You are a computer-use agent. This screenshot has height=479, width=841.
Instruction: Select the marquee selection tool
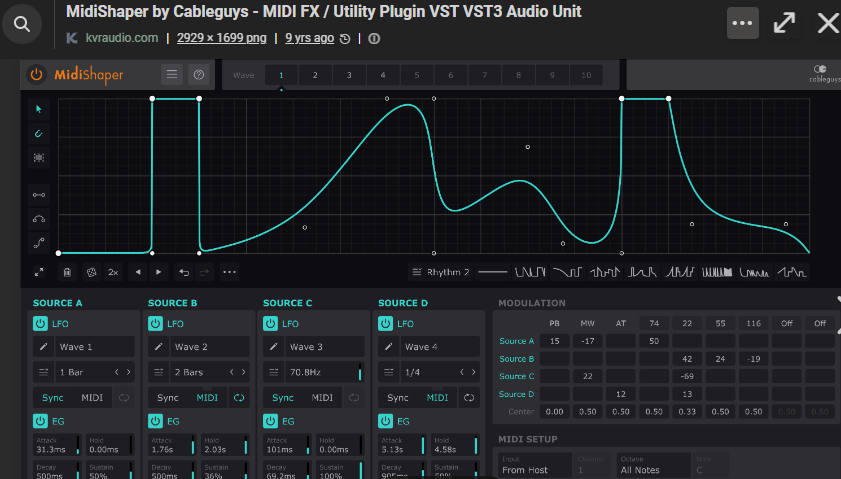click(39, 158)
